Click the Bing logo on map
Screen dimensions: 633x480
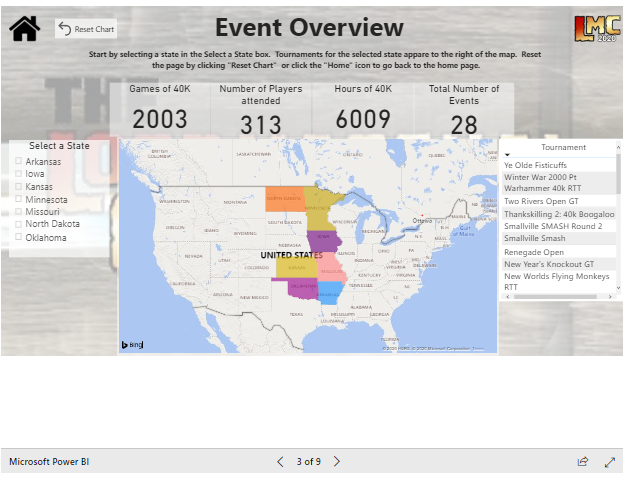click(x=132, y=344)
